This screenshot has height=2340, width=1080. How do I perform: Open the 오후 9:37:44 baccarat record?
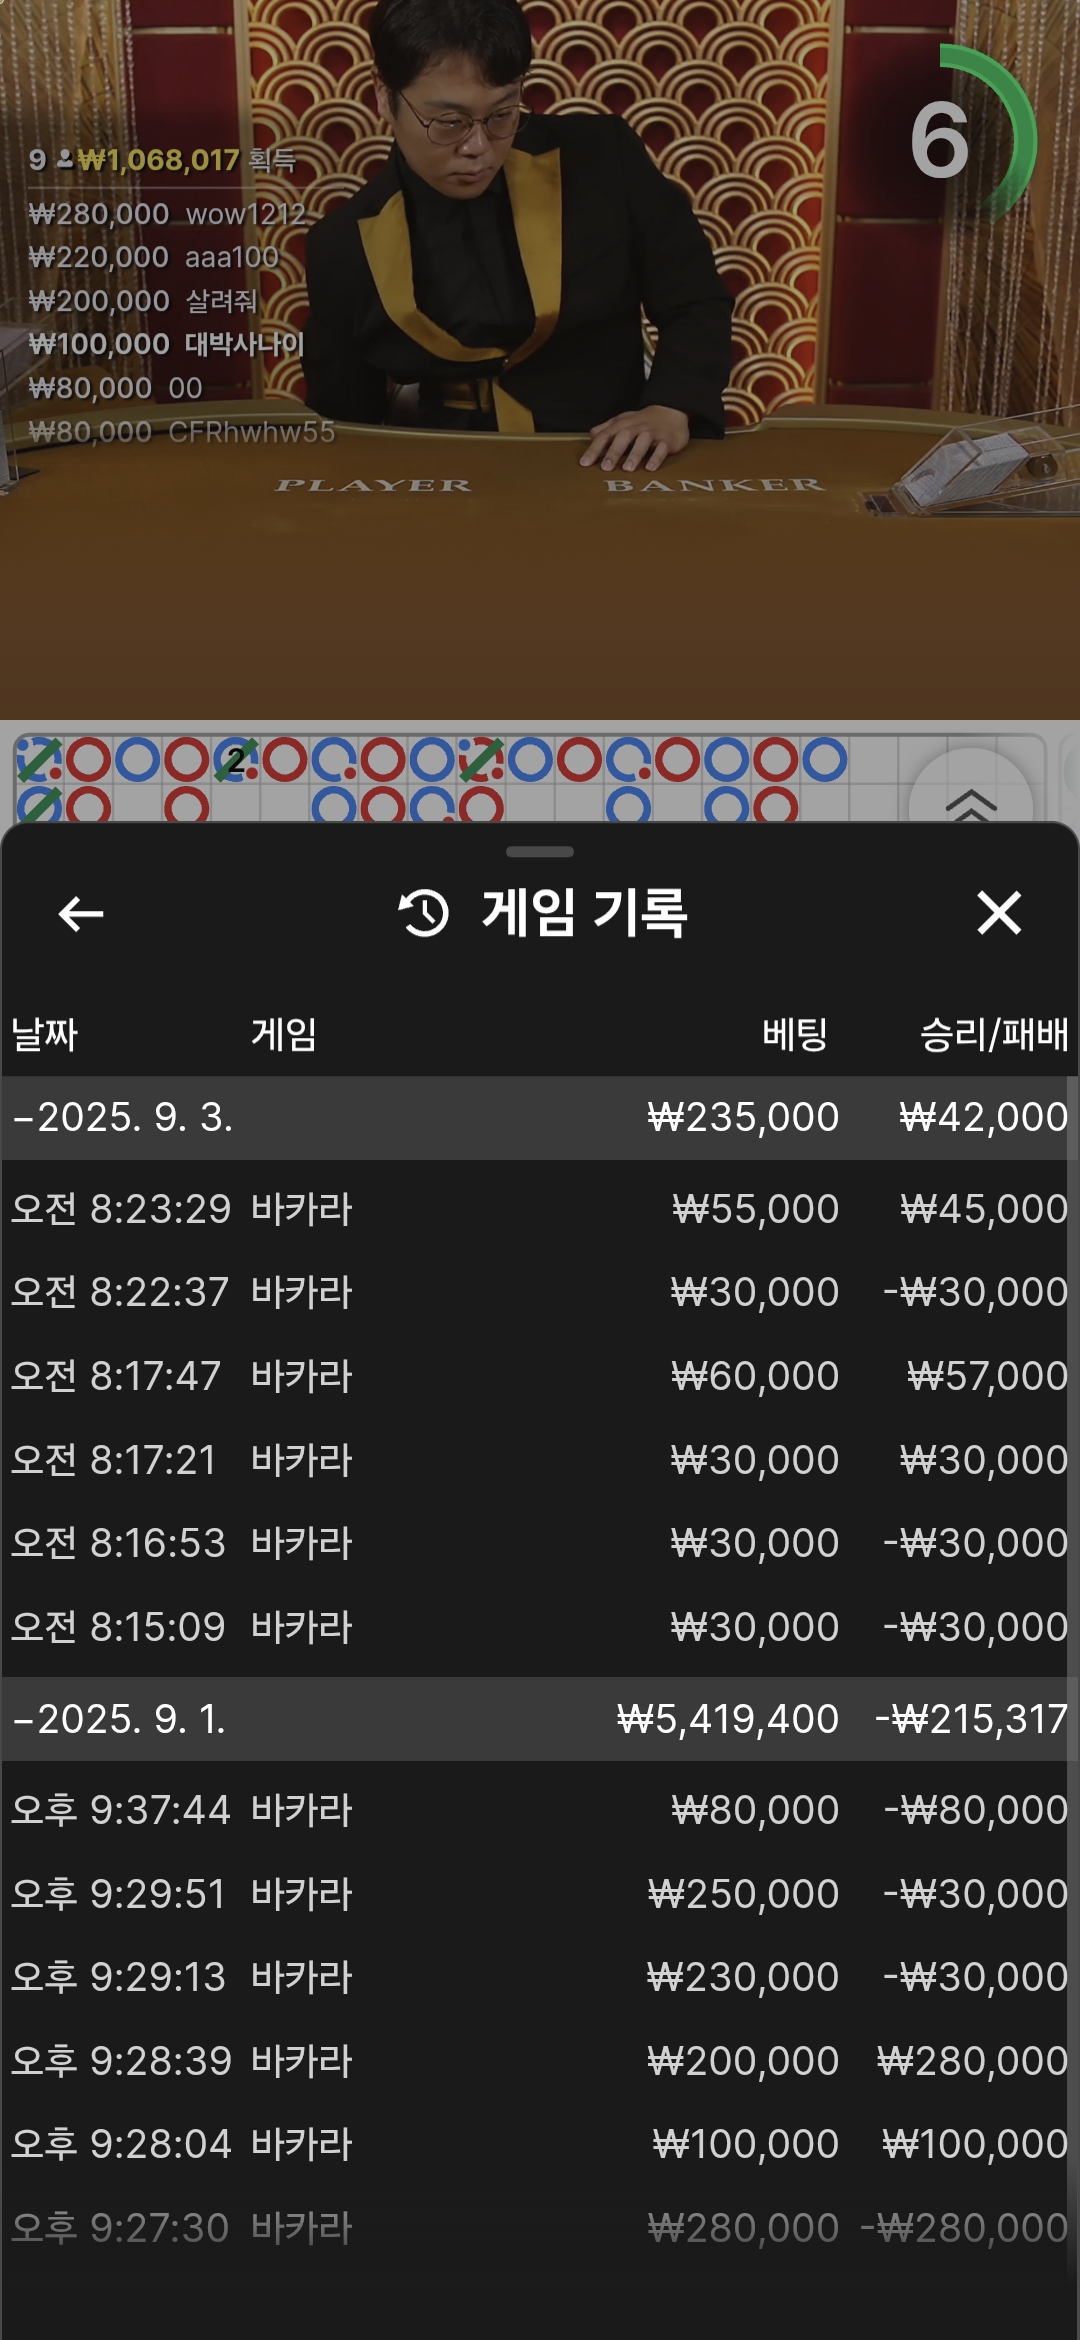point(540,1810)
